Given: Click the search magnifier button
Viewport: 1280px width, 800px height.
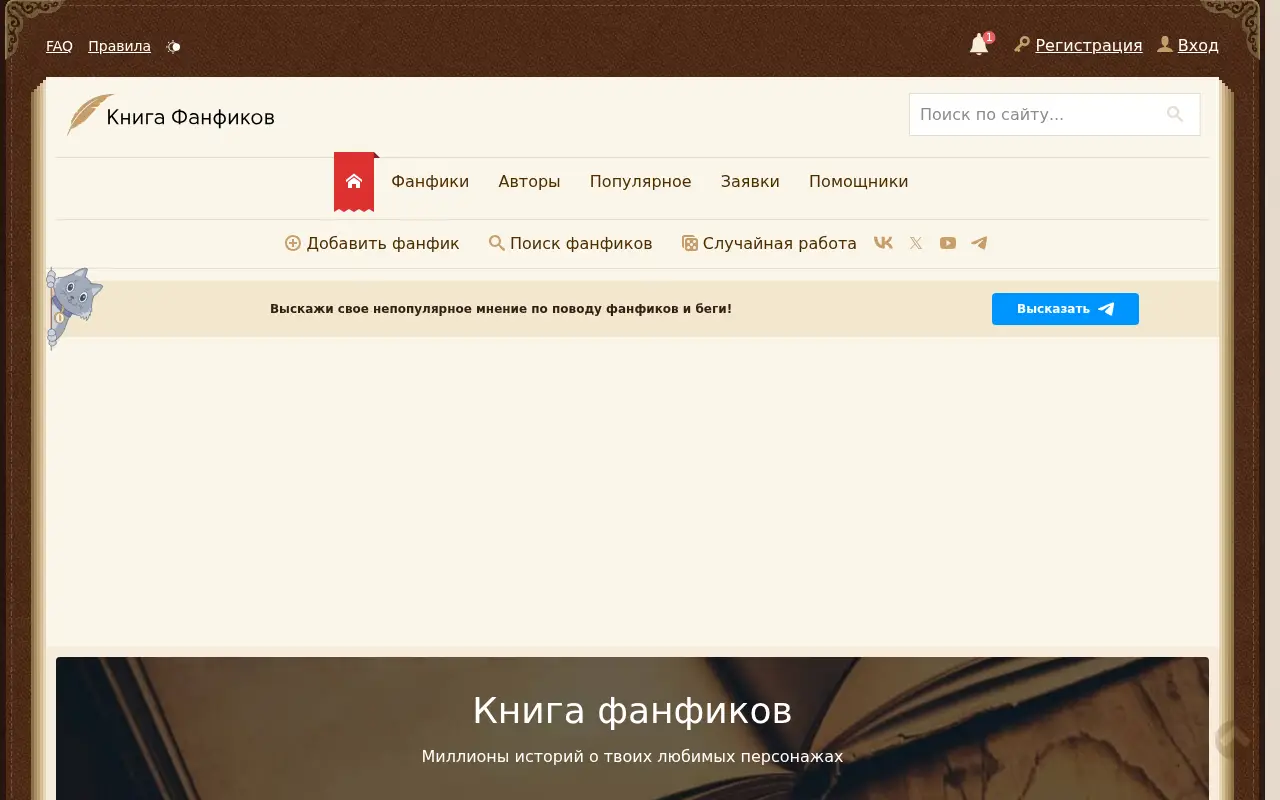Looking at the screenshot, I should coord(1175,114).
